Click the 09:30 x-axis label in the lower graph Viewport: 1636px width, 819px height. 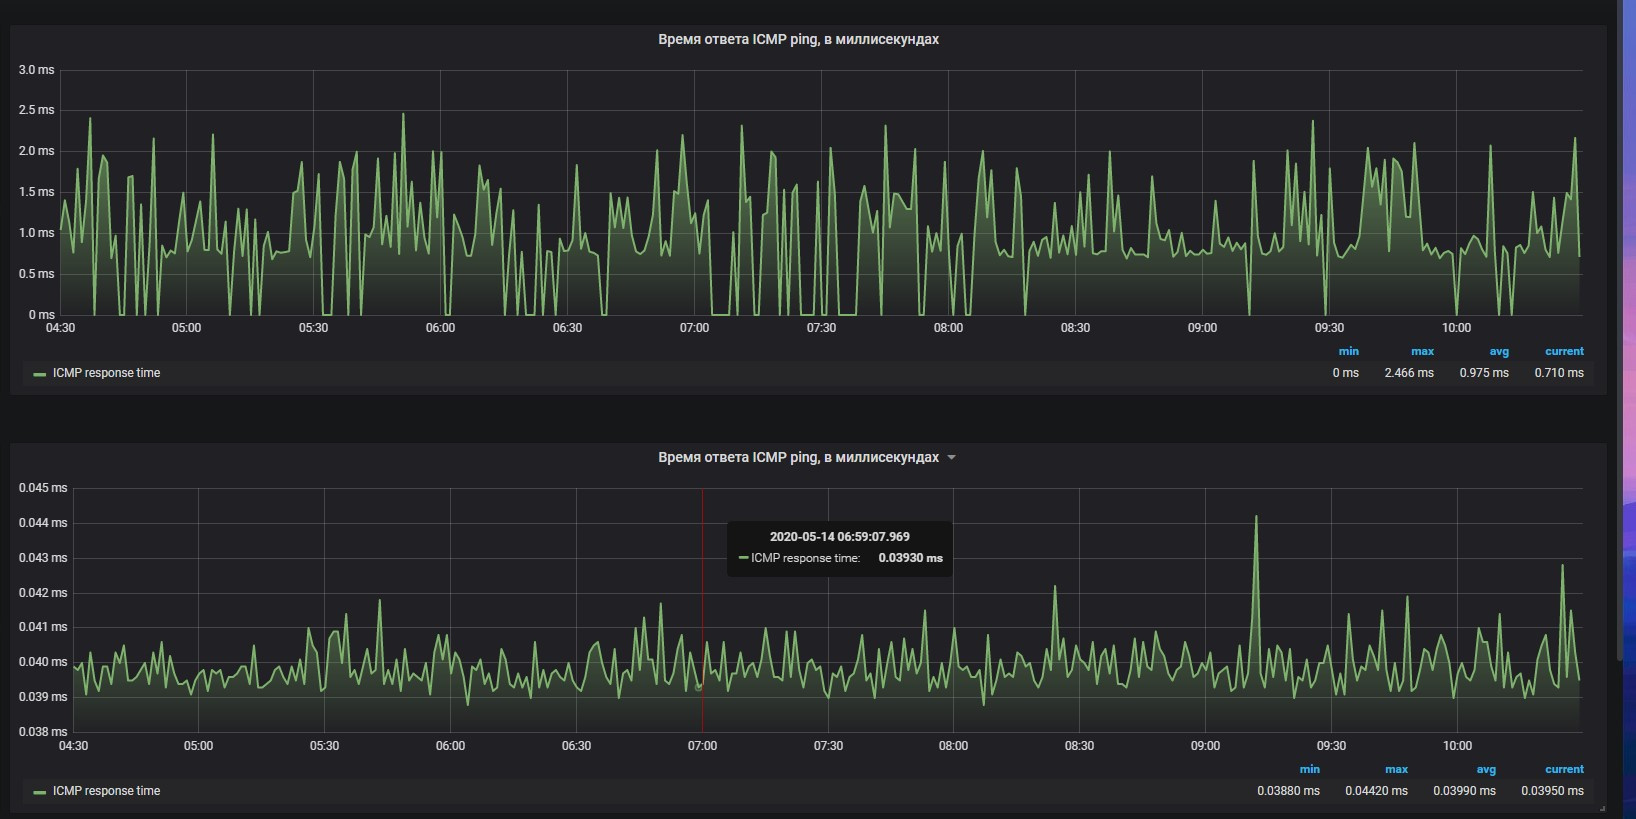(x=1331, y=746)
